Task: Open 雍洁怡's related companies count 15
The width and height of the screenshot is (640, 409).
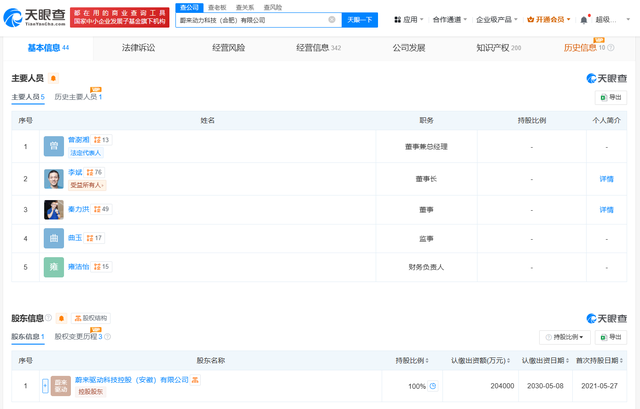Action: tap(101, 267)
